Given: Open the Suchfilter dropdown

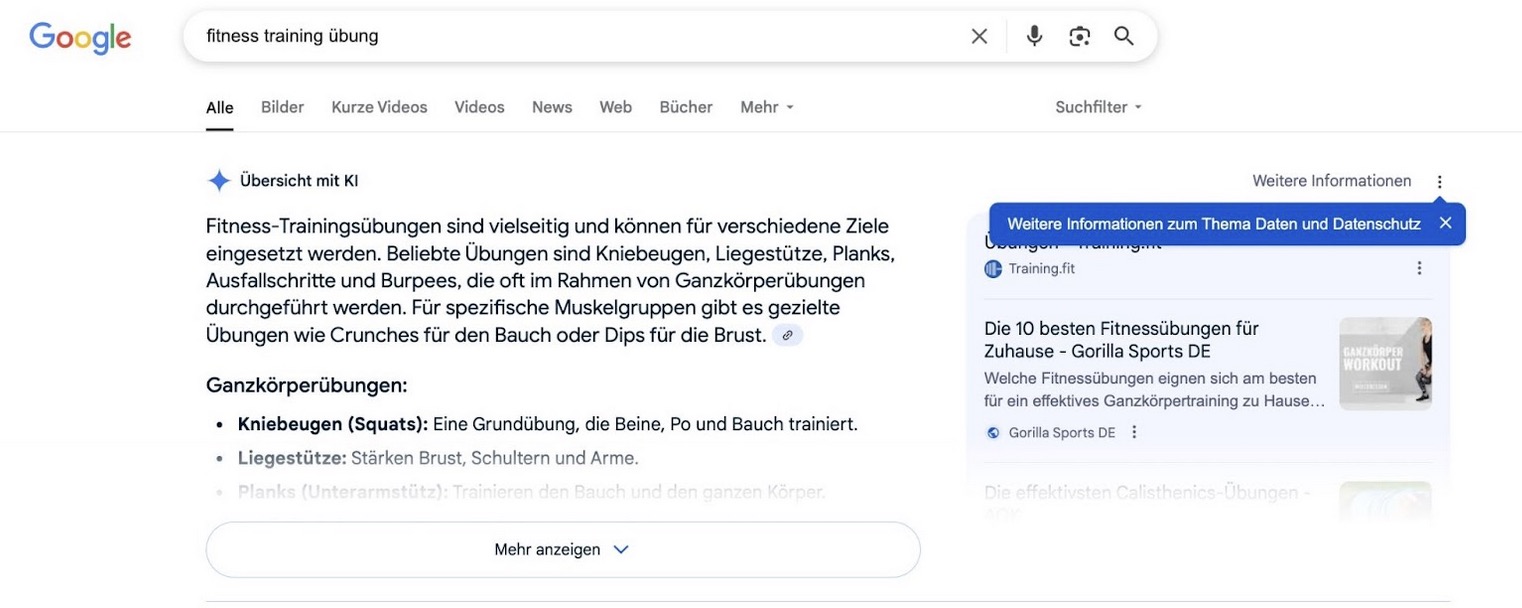Looking at the screenshot, I should point(1098,107).
